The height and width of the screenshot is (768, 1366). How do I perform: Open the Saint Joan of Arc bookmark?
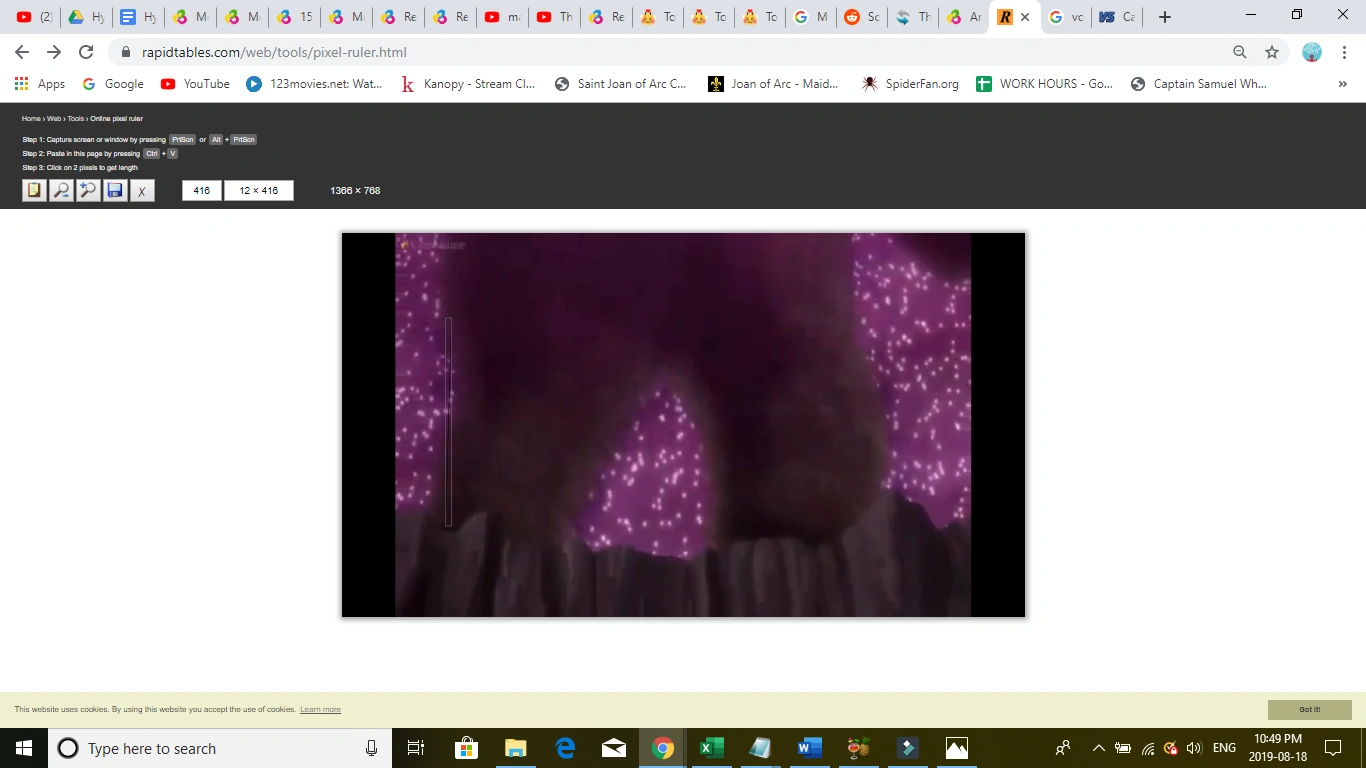pyautogui.click(x=621, y=84)
